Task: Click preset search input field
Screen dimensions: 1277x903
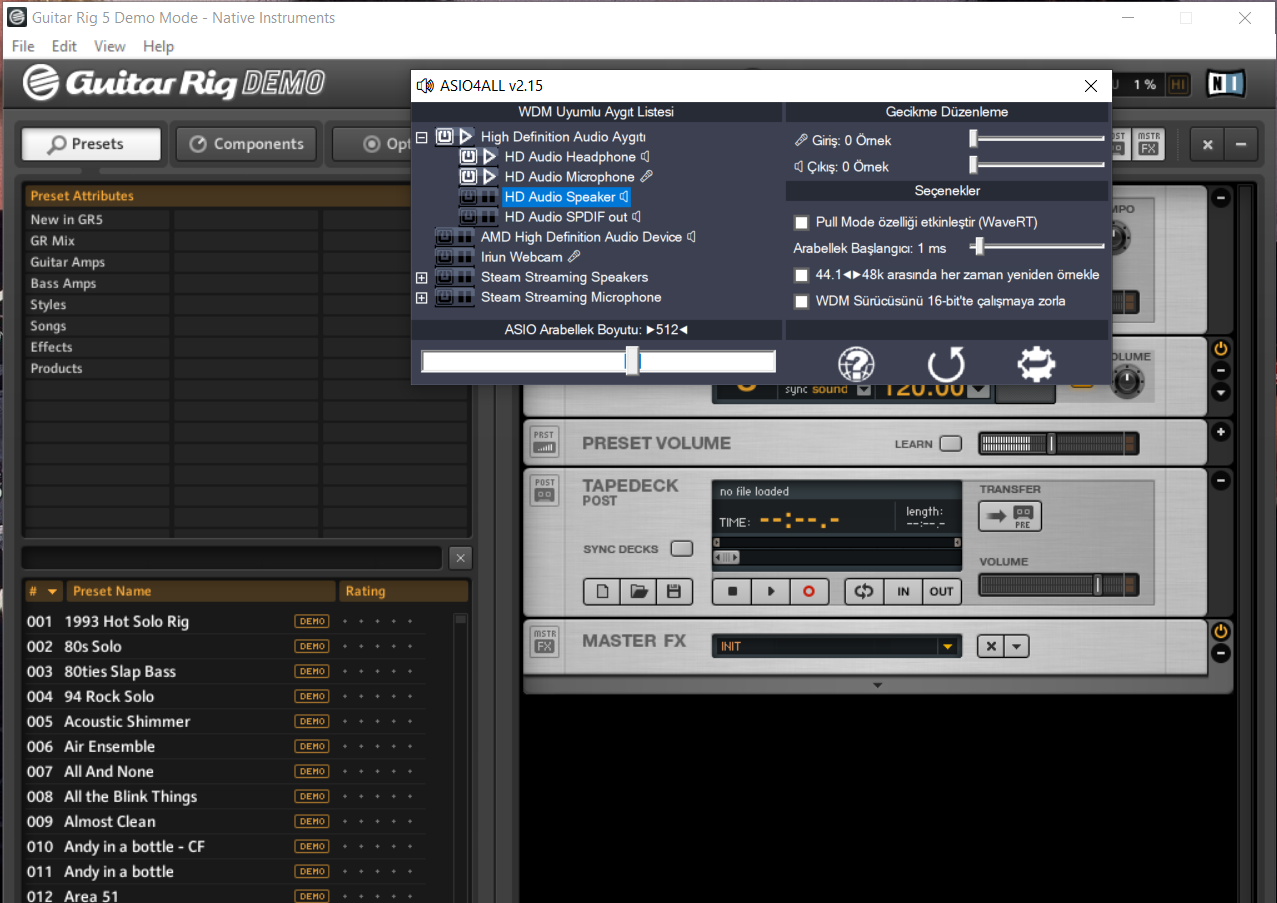Action: tap(232, 558)
